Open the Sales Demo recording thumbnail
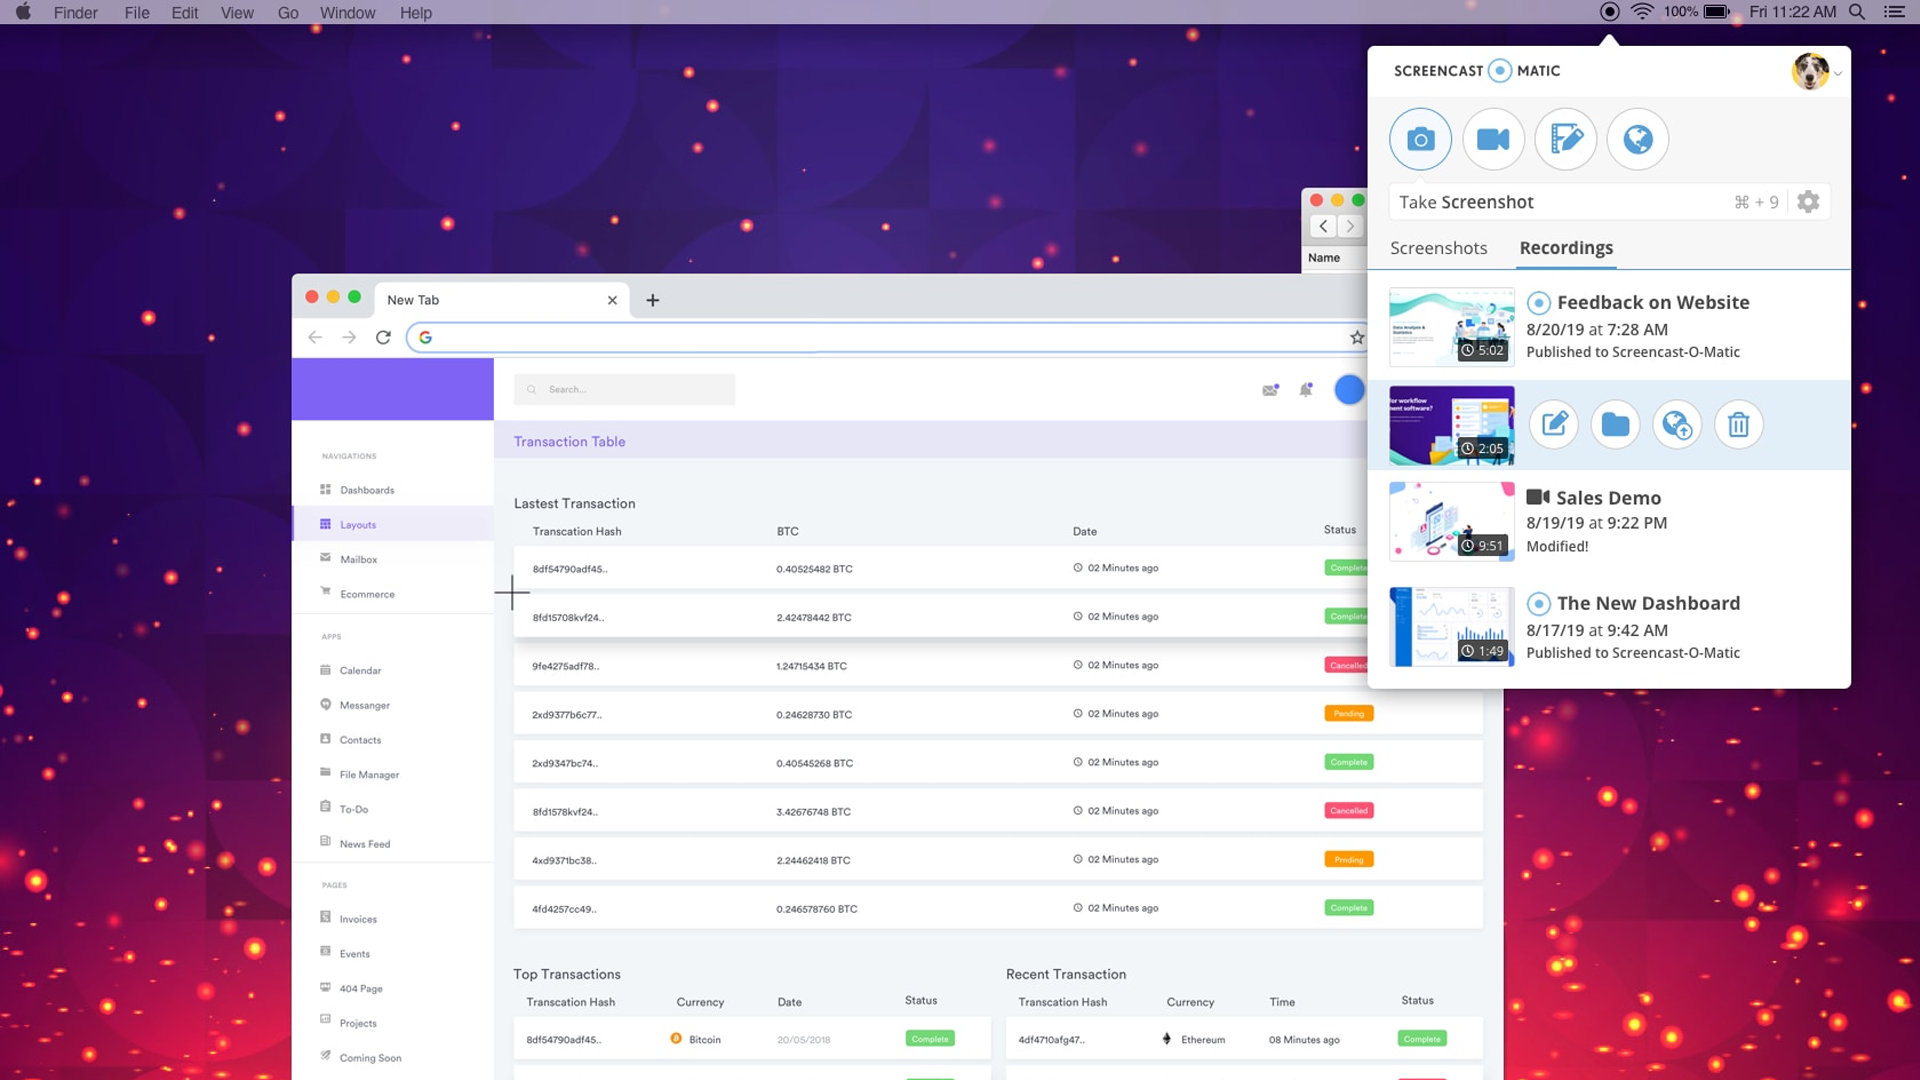 coord(1451,521)
